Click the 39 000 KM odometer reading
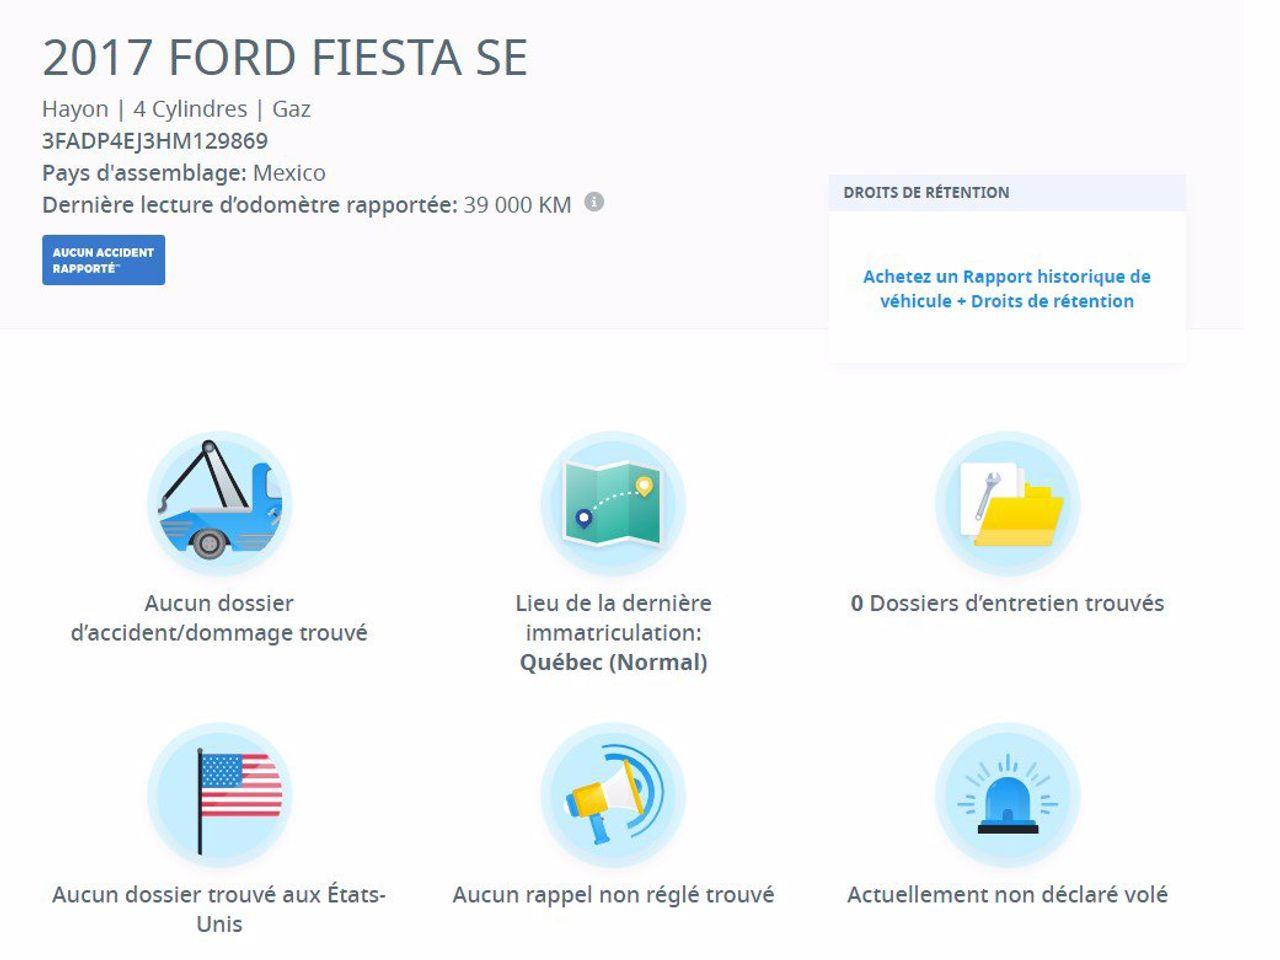This screenshot has height=960, width=1280. [517, 205]
